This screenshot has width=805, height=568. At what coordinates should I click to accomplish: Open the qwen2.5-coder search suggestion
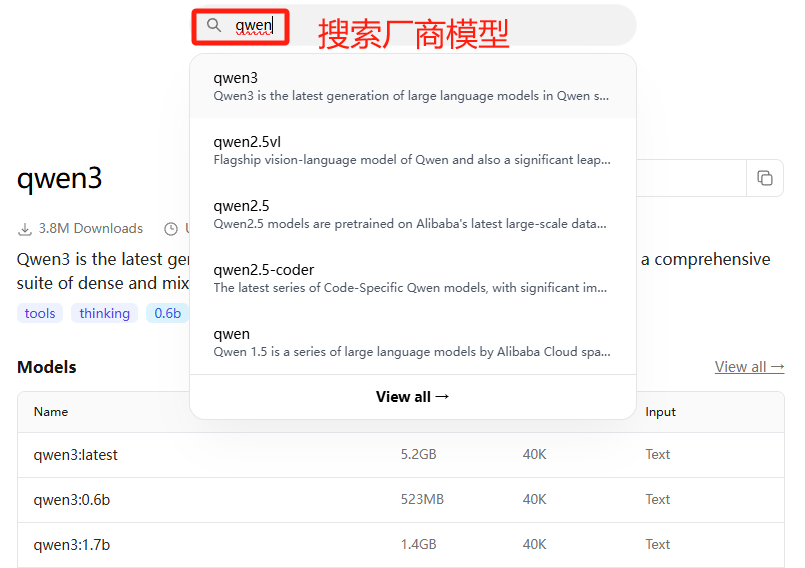[x=413, y=278]
